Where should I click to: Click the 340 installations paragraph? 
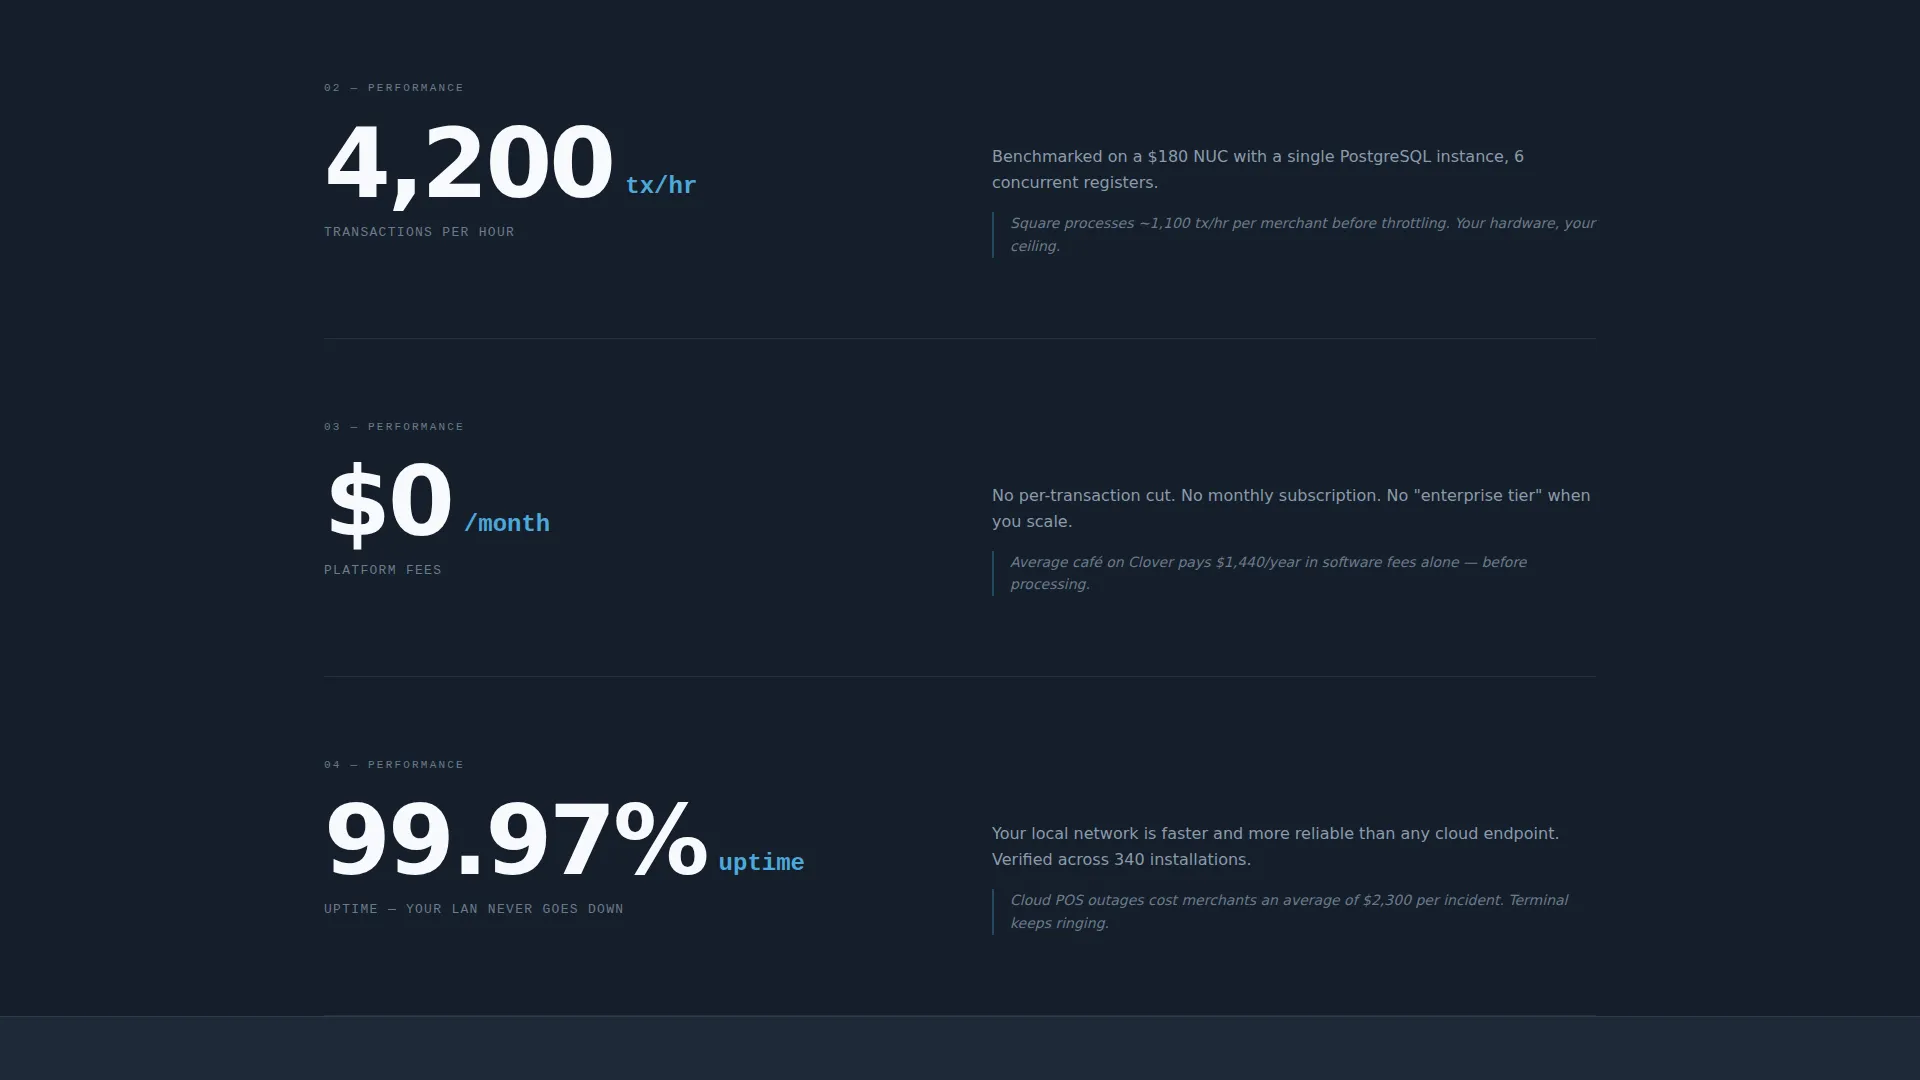tap(1275, 846)
